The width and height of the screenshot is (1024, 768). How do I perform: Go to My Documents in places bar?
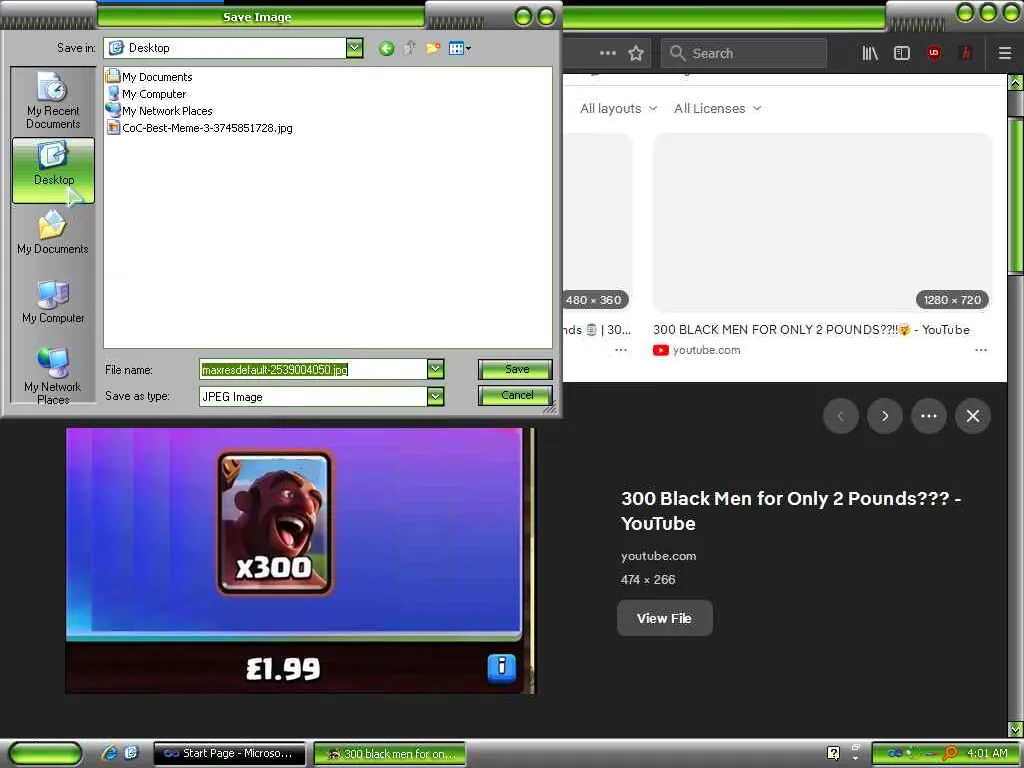coord(53,232)
